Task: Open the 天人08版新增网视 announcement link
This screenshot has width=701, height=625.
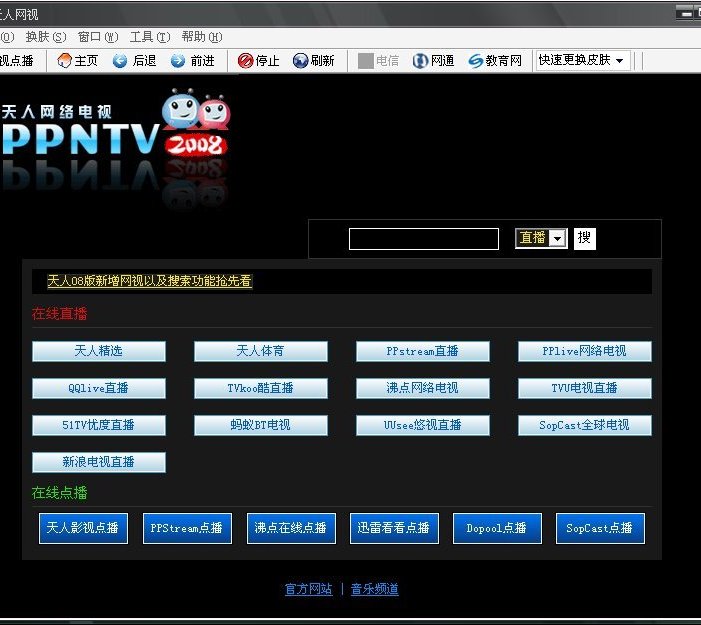Action: tap(150, 281)
